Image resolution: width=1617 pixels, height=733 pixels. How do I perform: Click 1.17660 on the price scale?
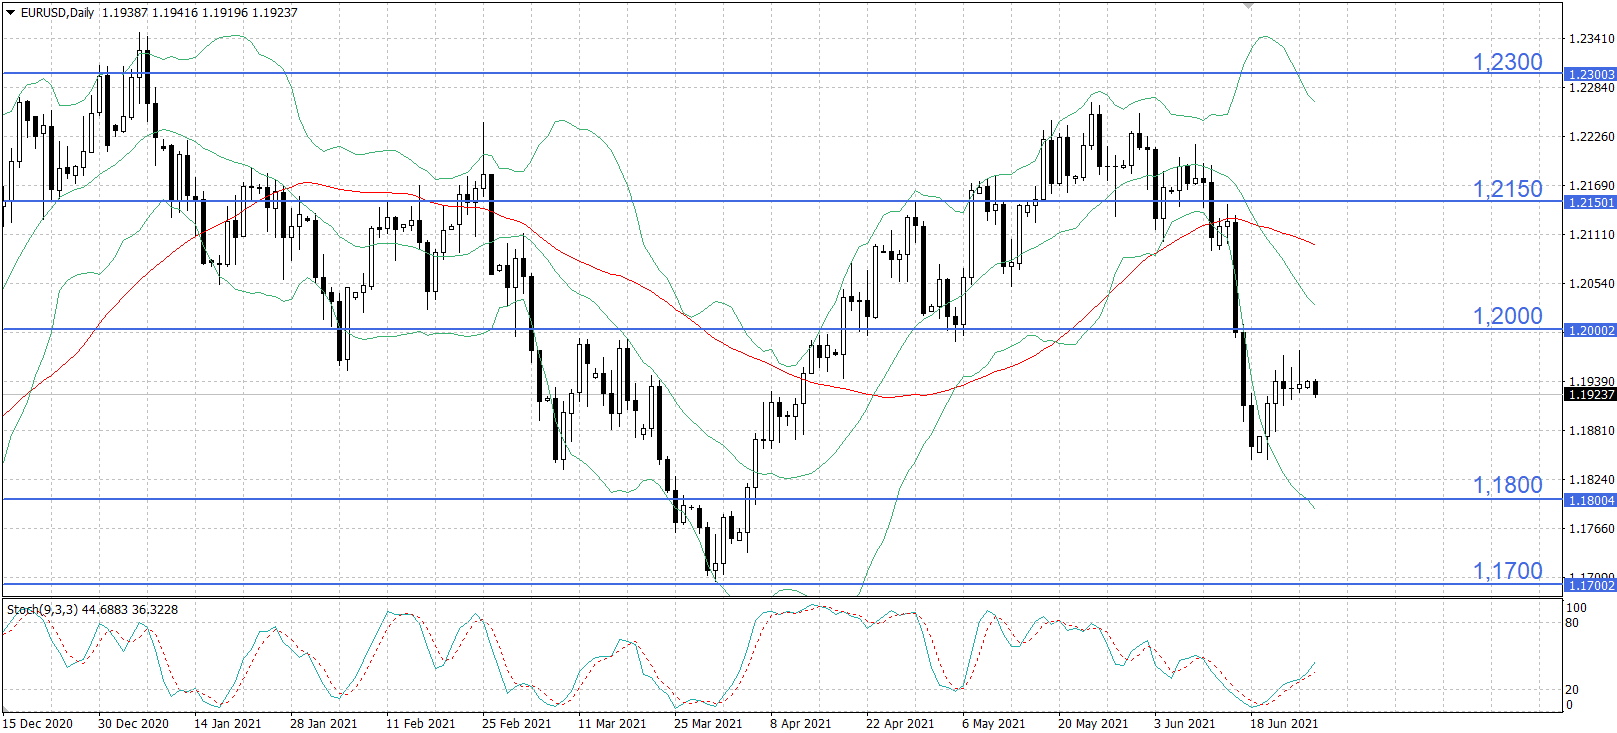1592,529
